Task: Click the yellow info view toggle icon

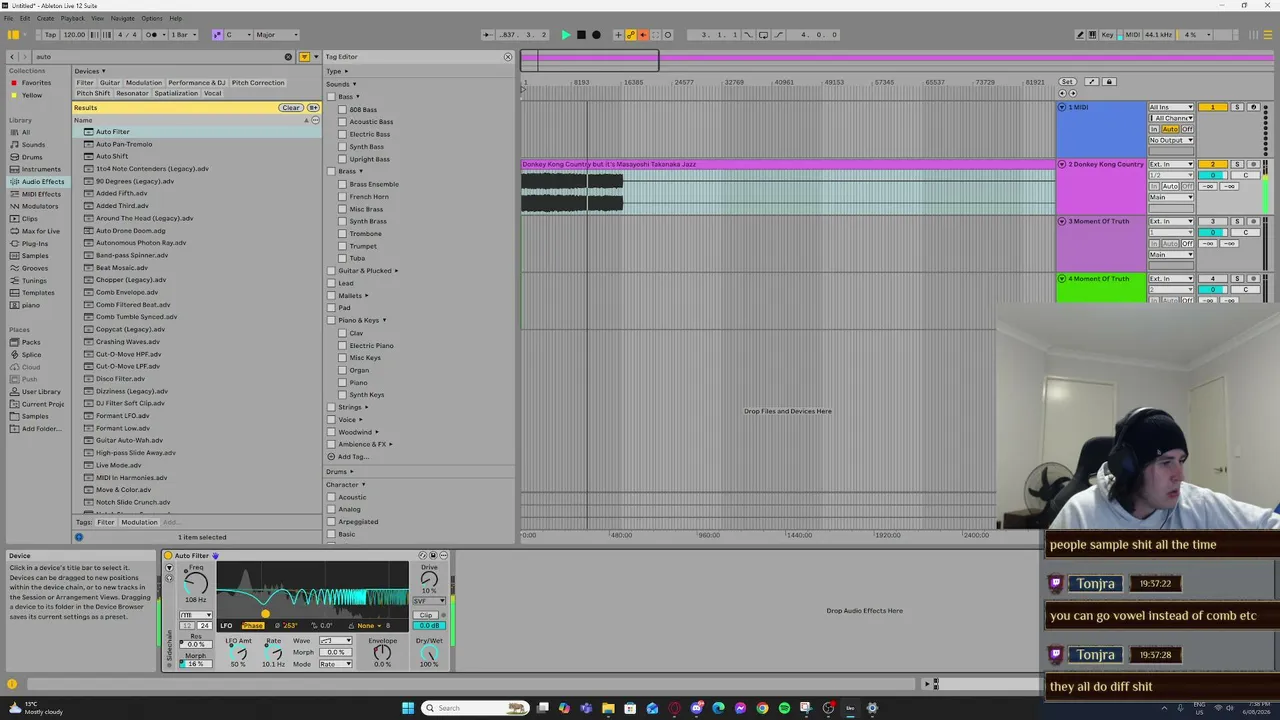Action: point(12,684)
